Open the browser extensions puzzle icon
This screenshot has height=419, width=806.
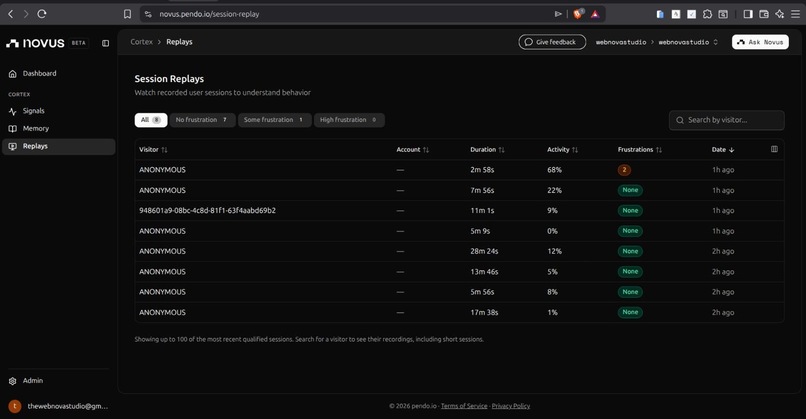(x=707, y=14)
